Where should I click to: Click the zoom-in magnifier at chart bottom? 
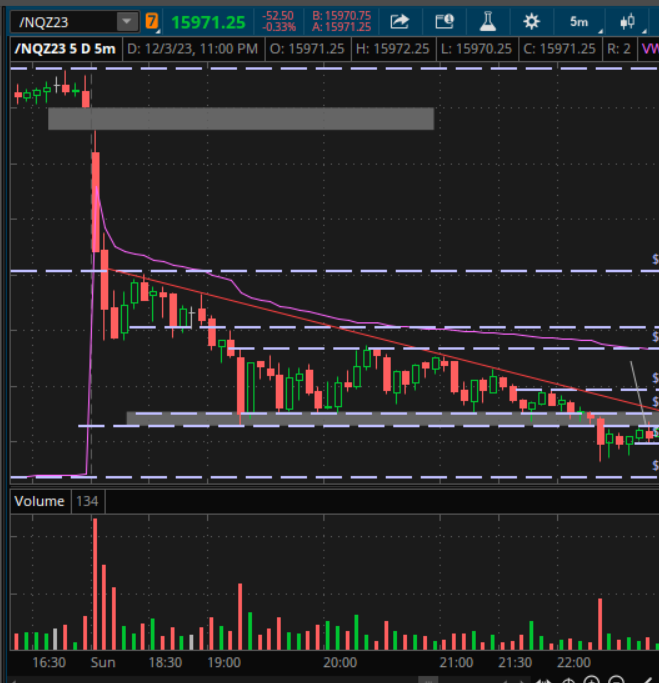[x=593, y=679]
